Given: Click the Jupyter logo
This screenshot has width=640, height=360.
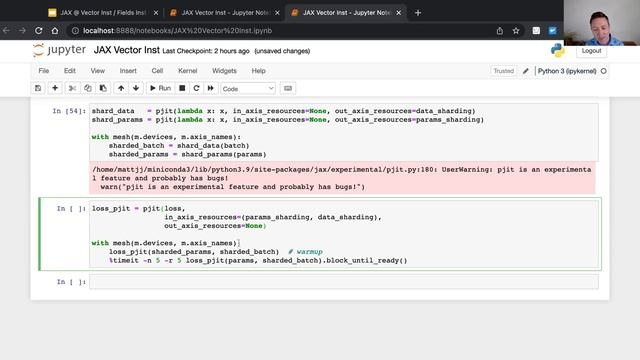Looking at the screenshot, I should coord(60,50).
